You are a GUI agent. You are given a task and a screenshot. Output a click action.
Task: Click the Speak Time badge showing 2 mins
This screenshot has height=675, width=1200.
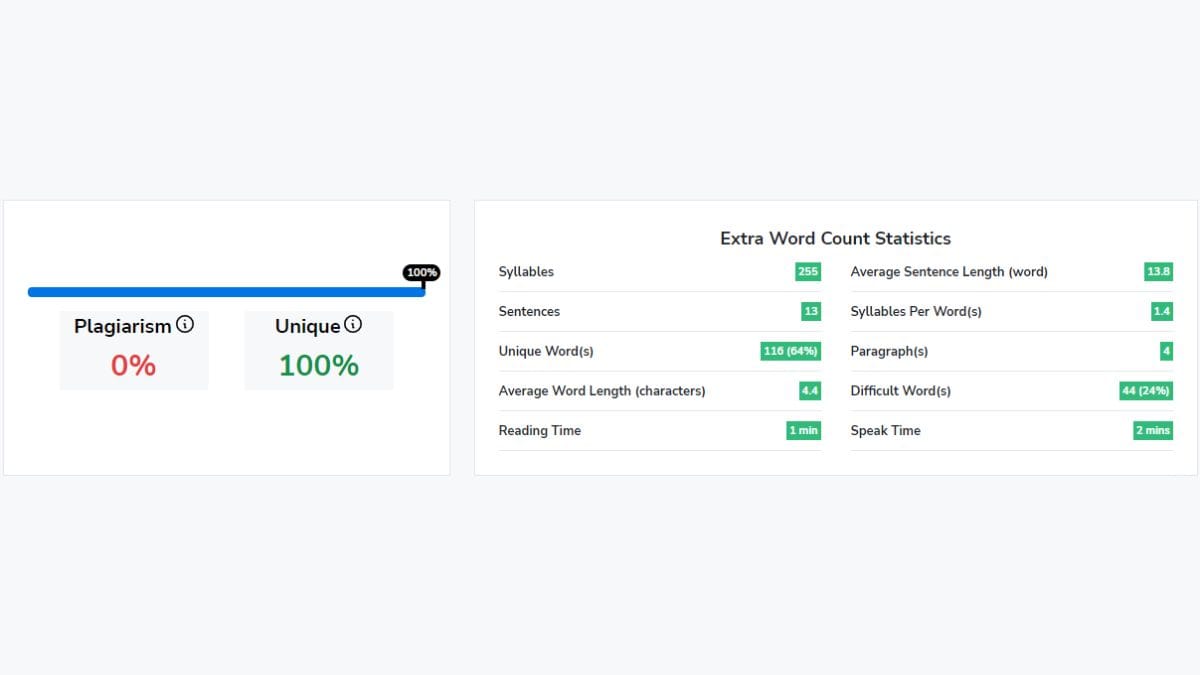coord(1152,430)
